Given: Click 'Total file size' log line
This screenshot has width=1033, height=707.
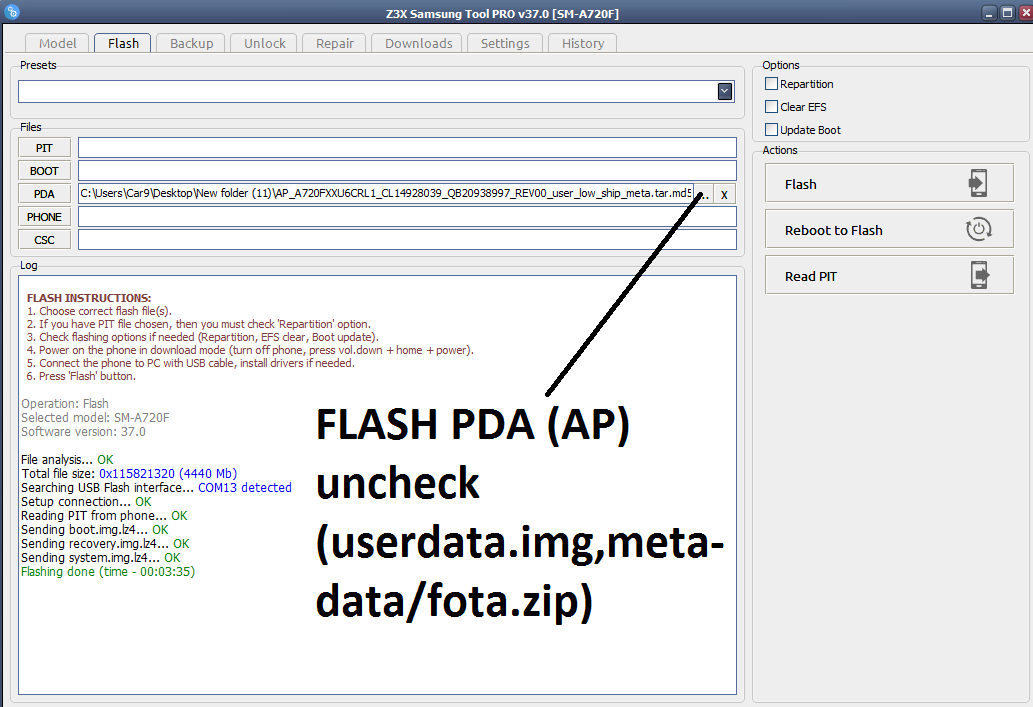Looking at the screenshot, I should (x=128, y=473).
